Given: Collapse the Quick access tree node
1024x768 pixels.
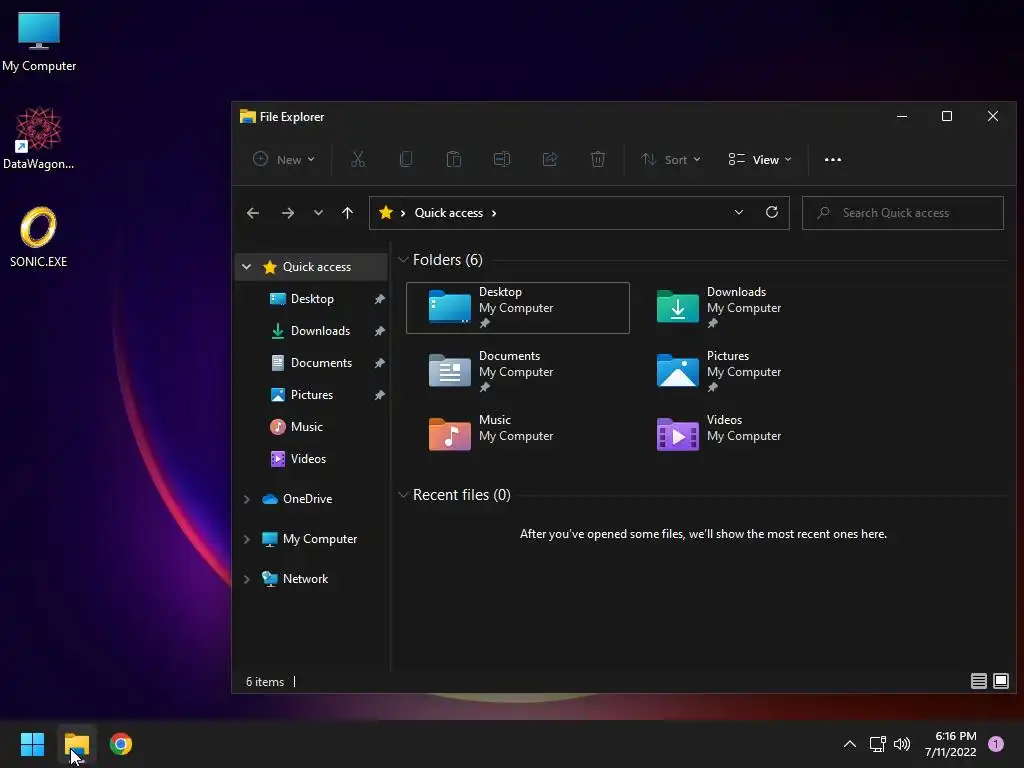Looking at the screenshot, I should pos(246,266).
